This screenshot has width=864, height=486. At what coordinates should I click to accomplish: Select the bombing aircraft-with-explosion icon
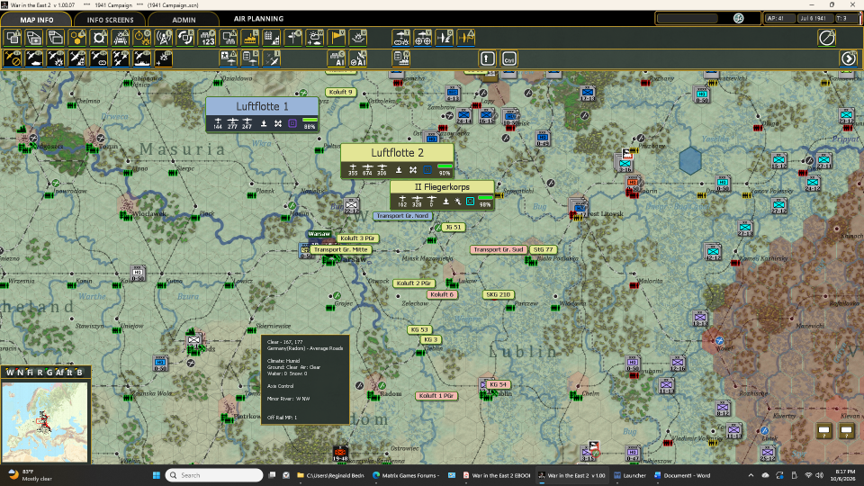tap(56, 58)
